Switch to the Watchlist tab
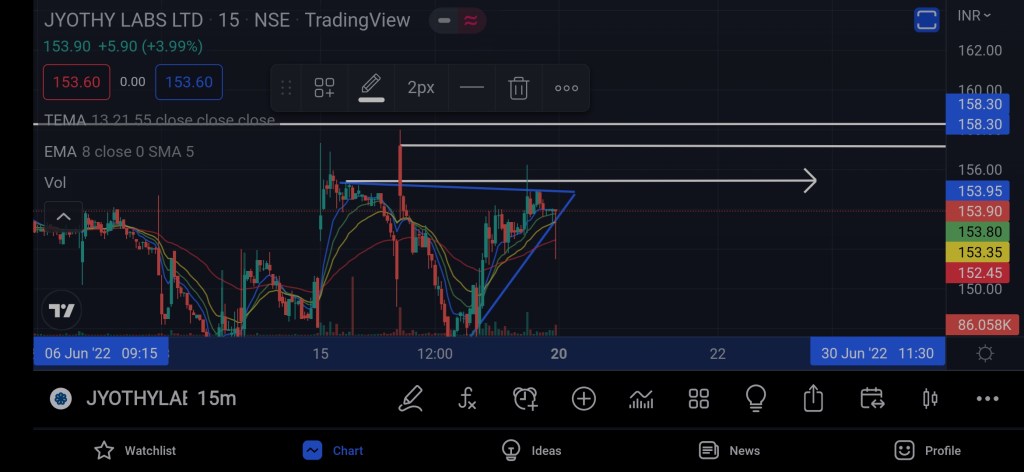This screenshot has height=472, width=1024. [135, 450]
